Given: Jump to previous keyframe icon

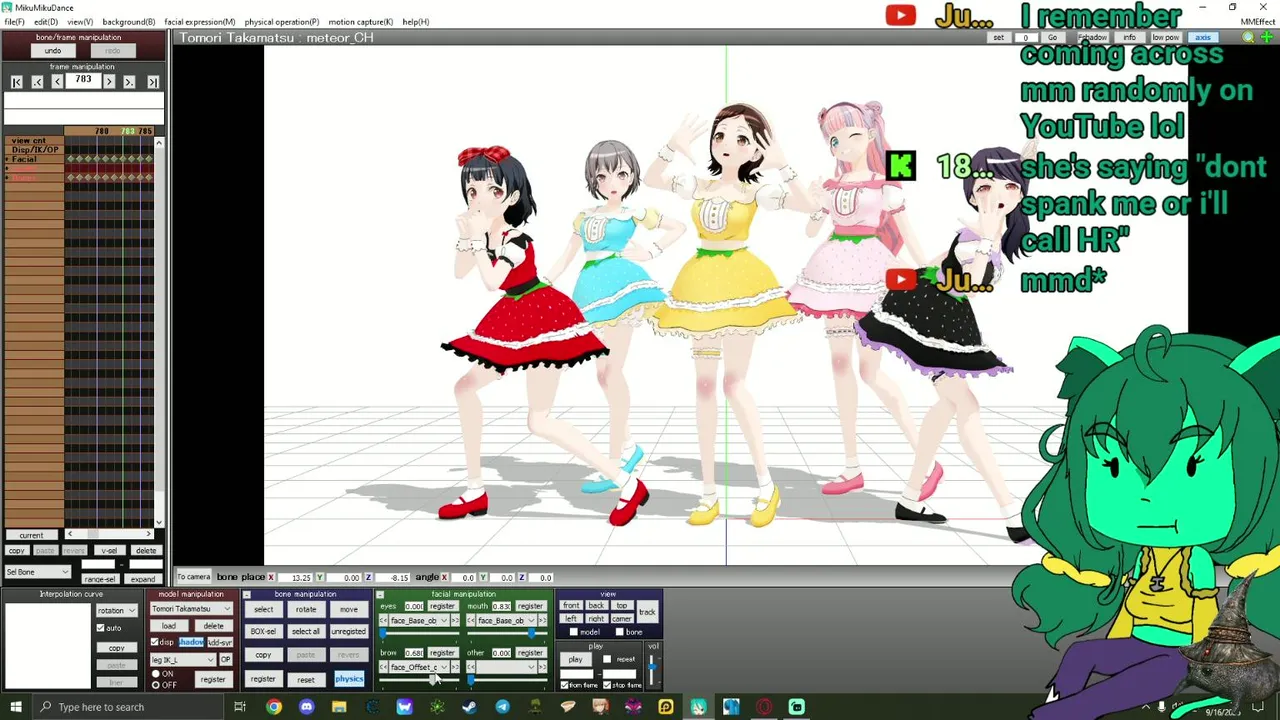Looking at the screenshot, I should (x=37, y=82).
